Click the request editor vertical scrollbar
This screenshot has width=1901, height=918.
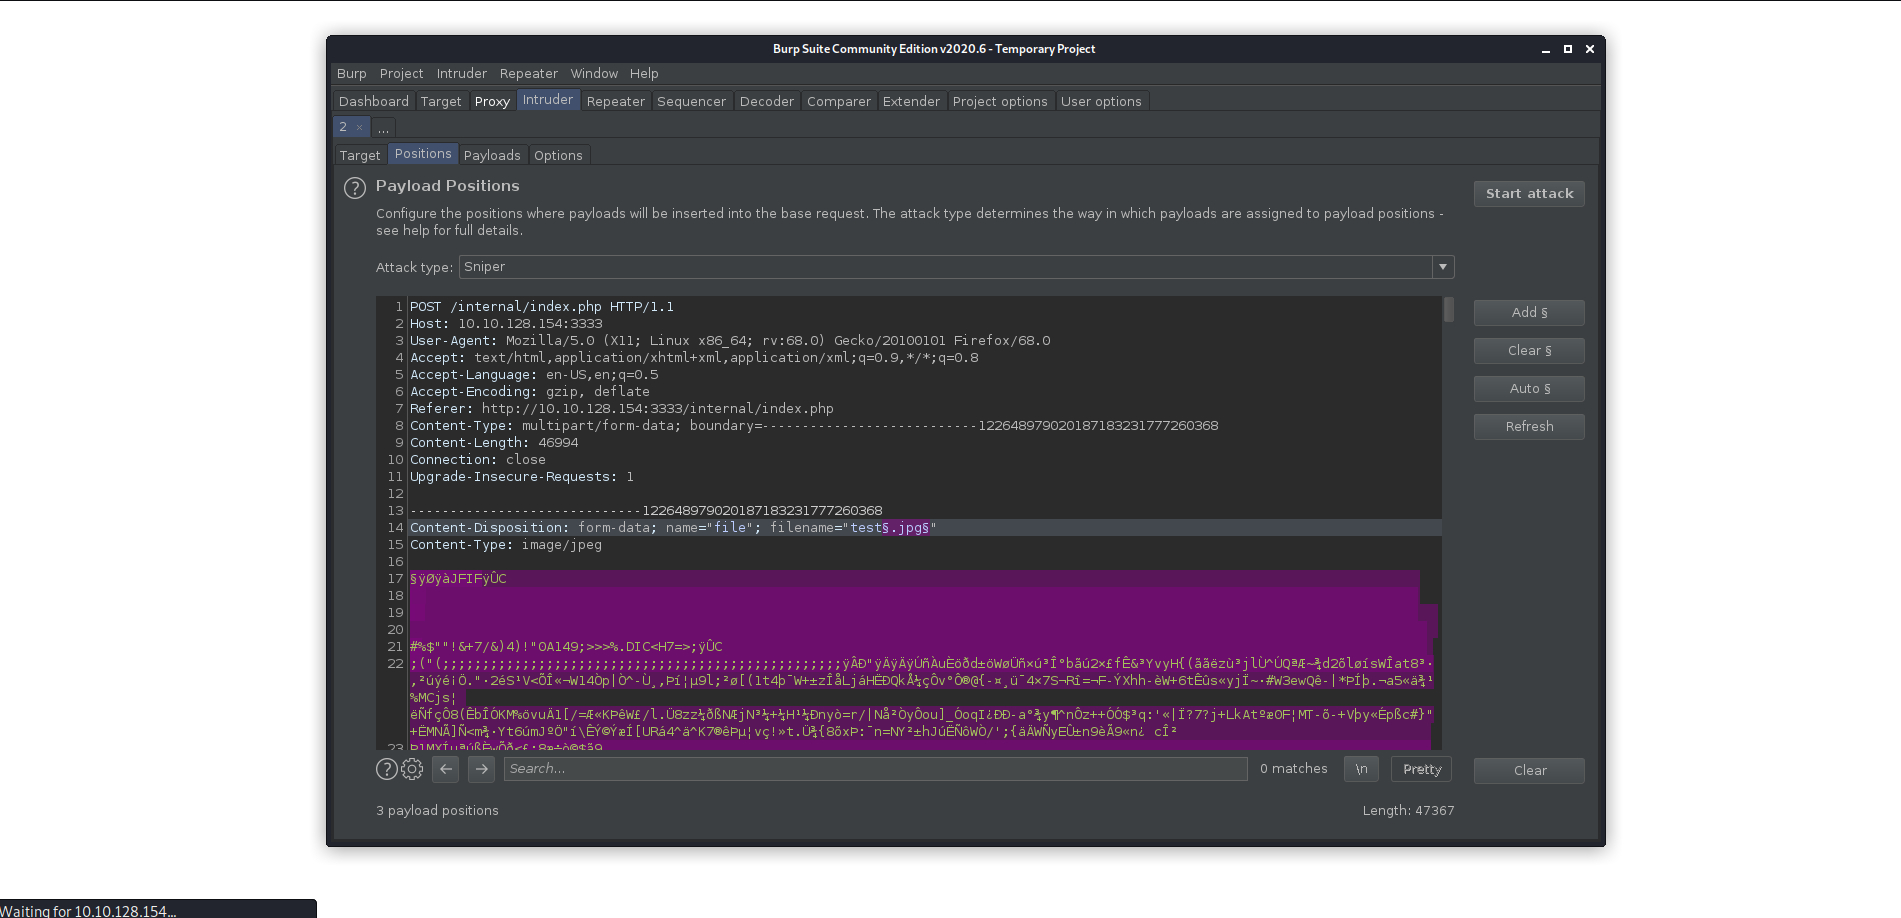click(1448, 311)
